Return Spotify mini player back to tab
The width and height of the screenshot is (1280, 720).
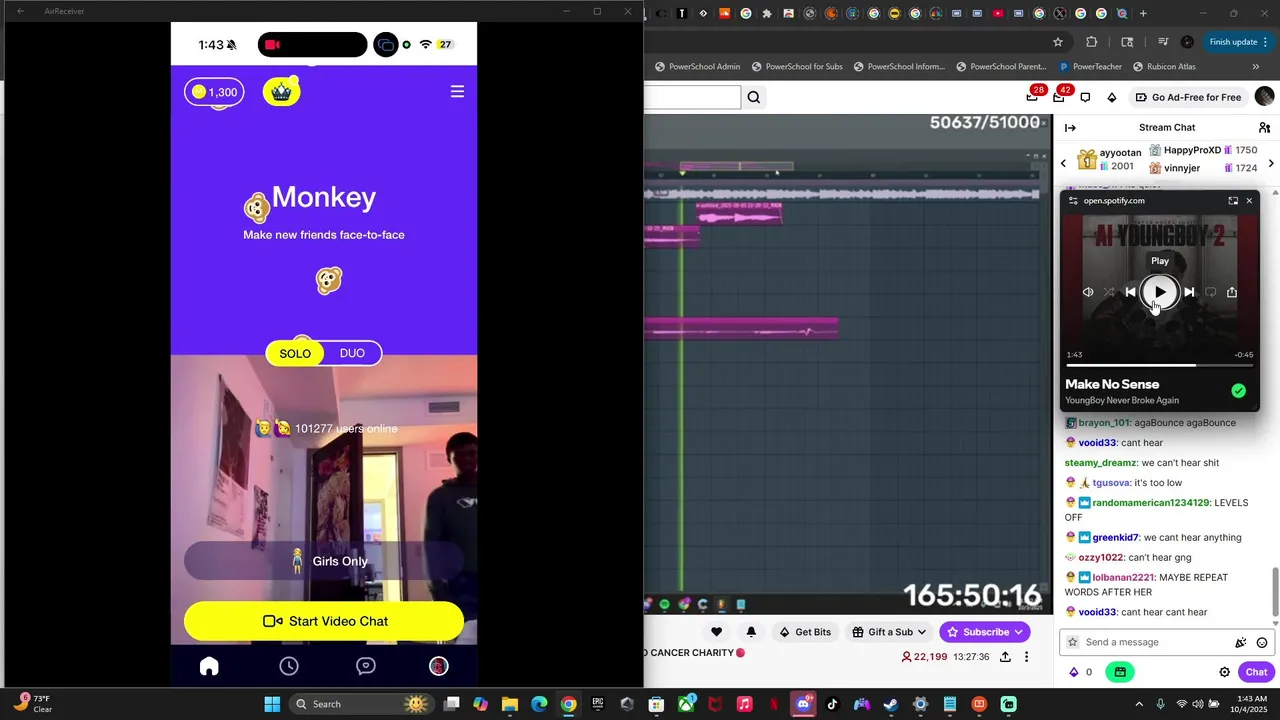point(1233,201)
